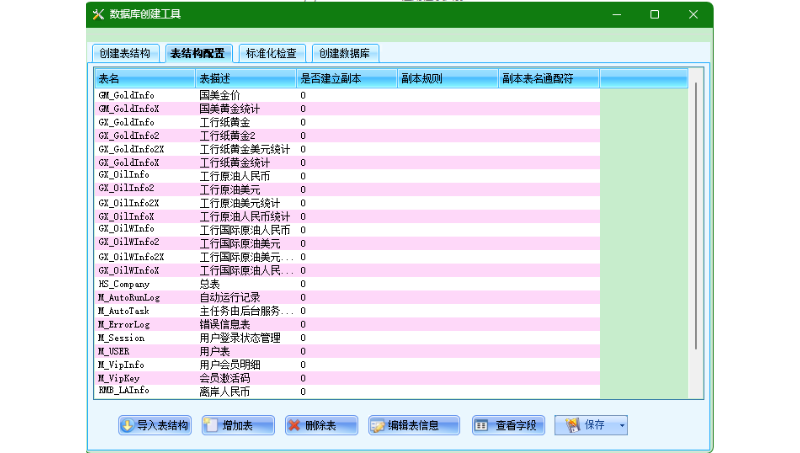Select the GX_OilInfo2X row
800x453 pixels.
pos(347,203)
